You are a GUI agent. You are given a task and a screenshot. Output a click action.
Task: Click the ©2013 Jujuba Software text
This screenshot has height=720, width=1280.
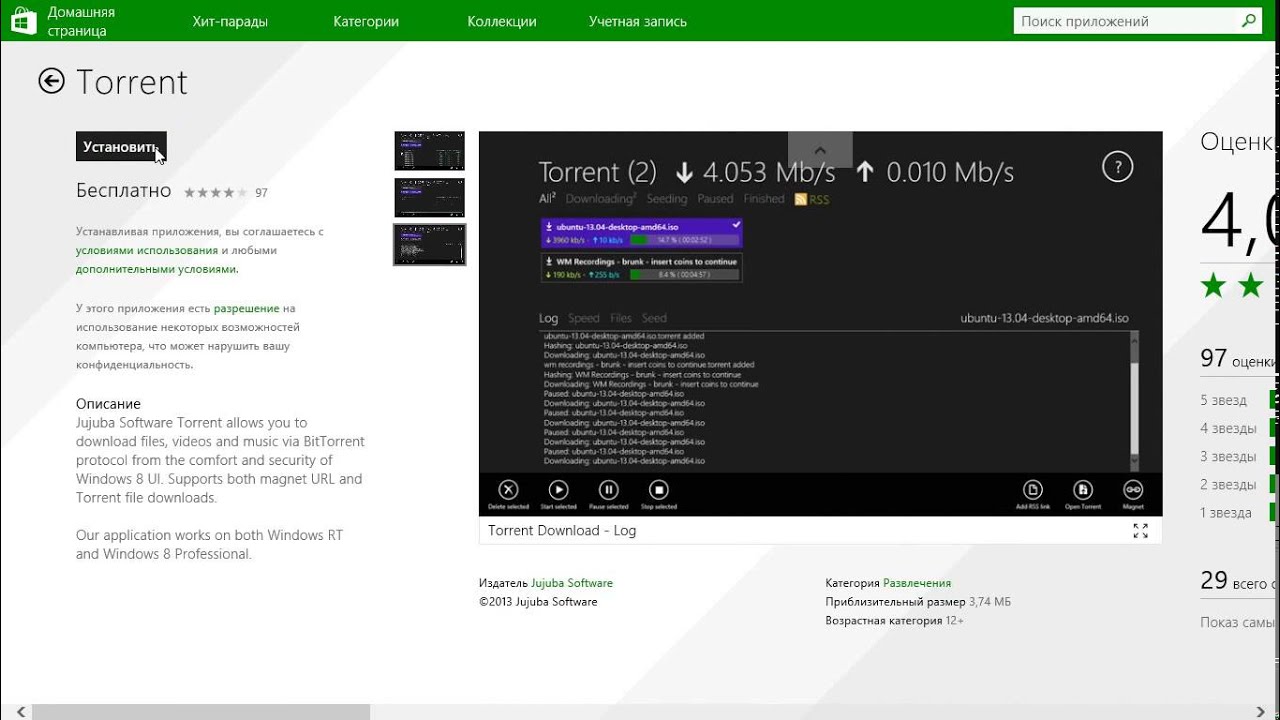(538, 602)
